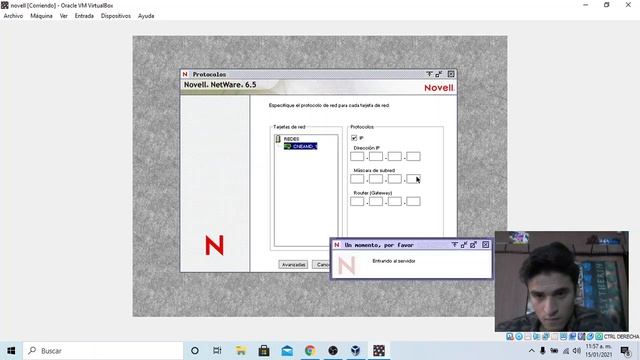Open Microsoft Store from the taskbar

point(264,351)
